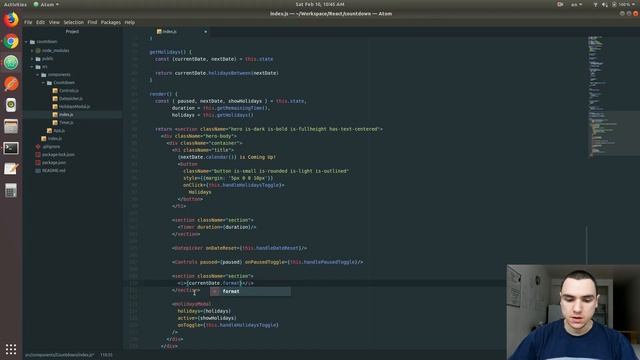The width and height of the screenshot is (640, 360).
Task: Click the HolidaysModal tag line in code
Action: click(x=191, y=304)
